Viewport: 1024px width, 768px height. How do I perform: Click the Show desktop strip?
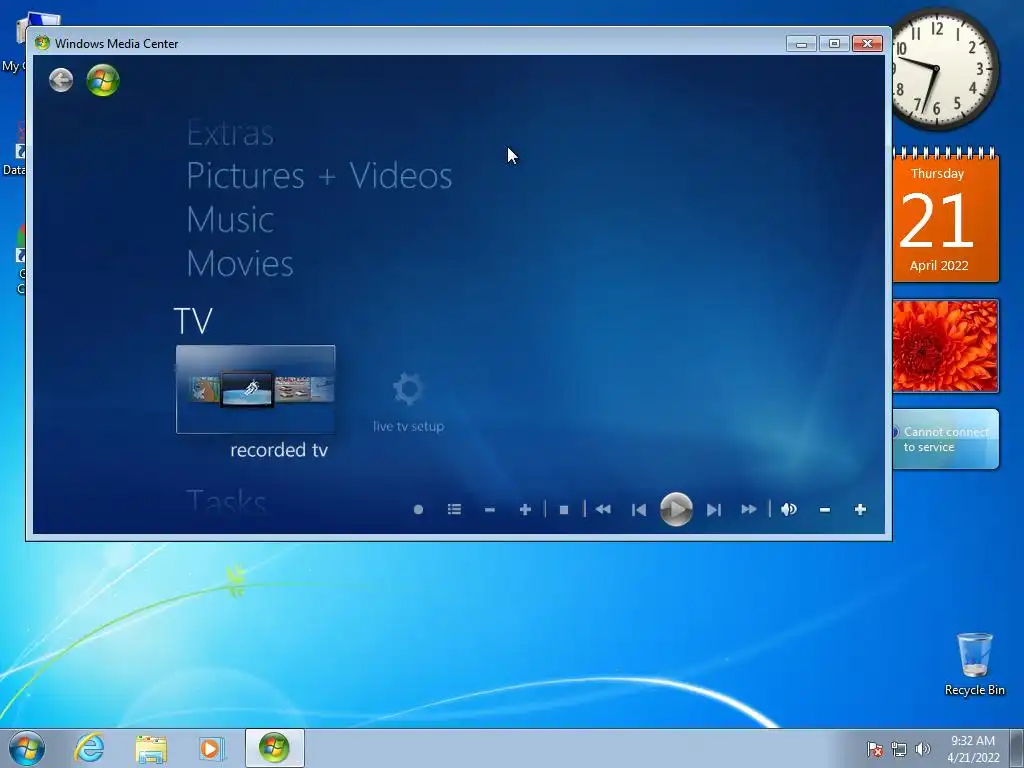(1017, 748)
